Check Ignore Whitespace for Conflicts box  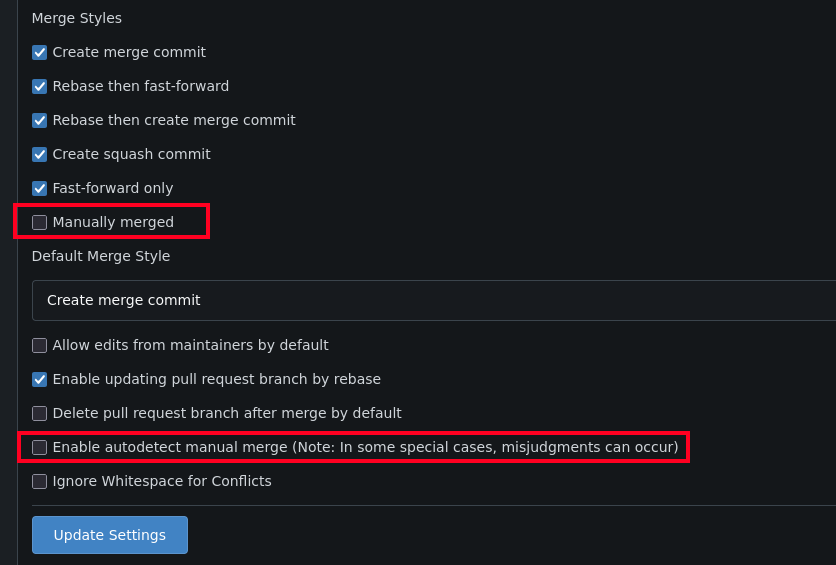40,481
